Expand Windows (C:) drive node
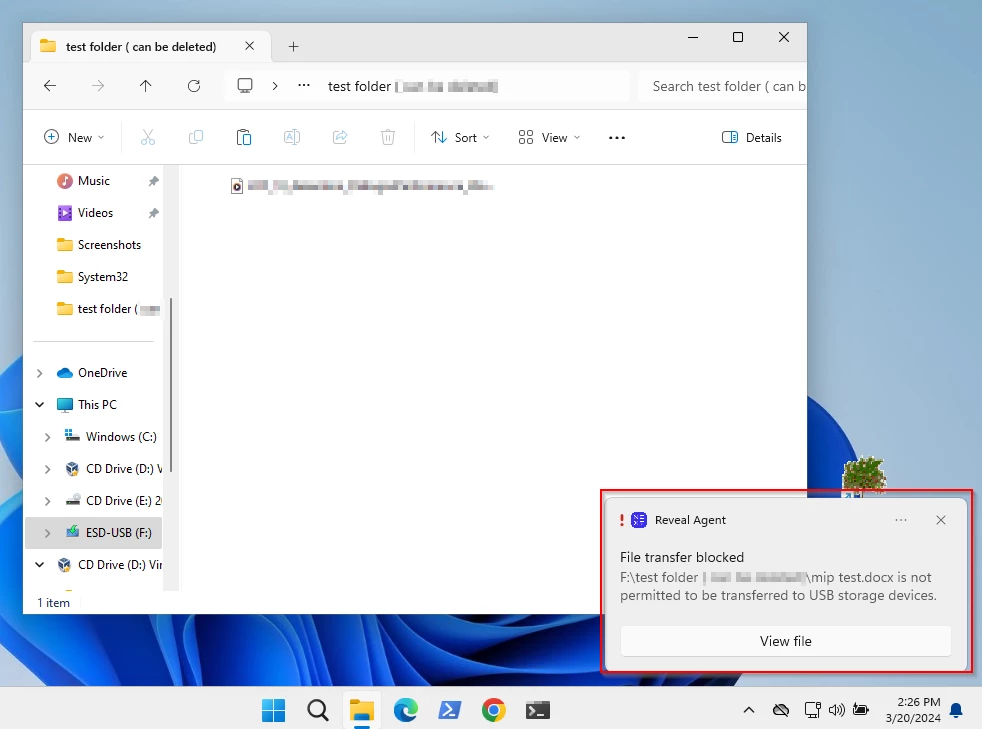This screenshot has height=729, width=982. [48, 437]
